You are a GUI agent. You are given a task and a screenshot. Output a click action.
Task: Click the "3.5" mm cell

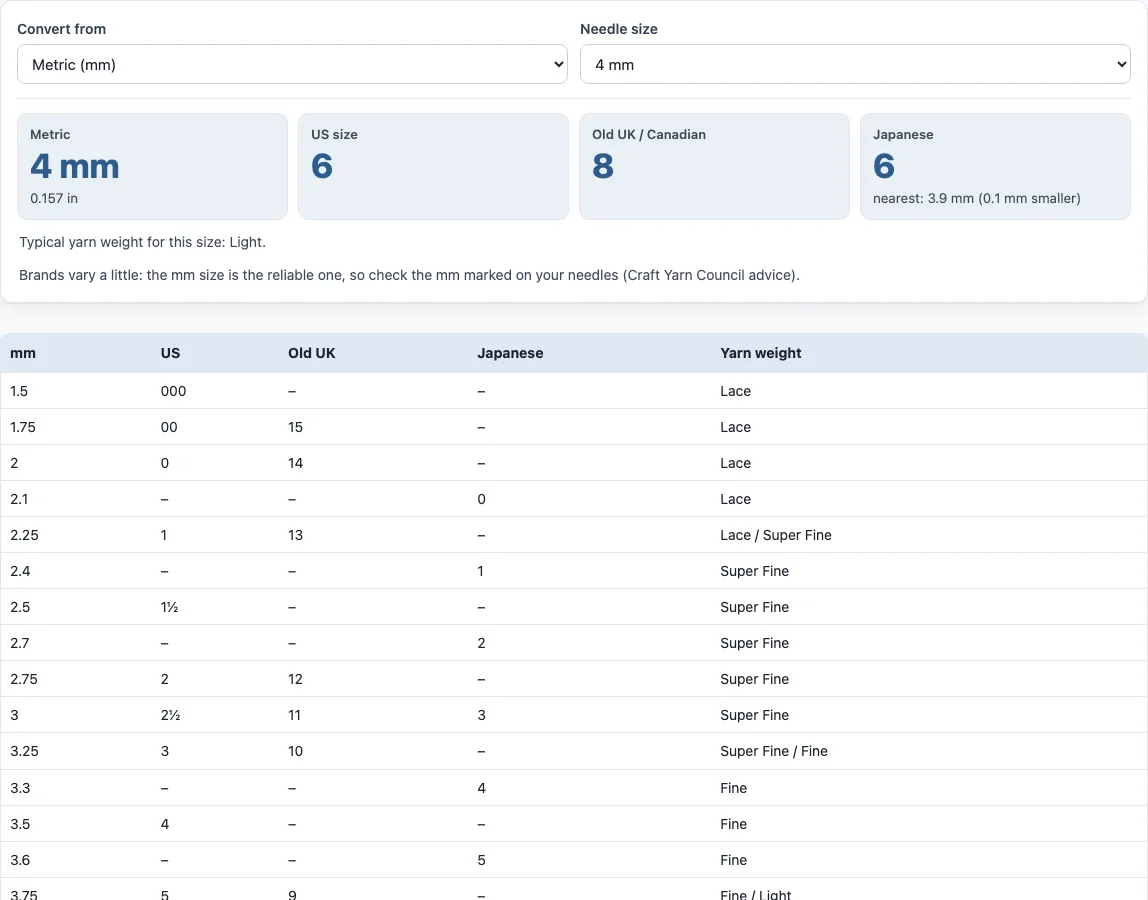[x=20, y=824]
